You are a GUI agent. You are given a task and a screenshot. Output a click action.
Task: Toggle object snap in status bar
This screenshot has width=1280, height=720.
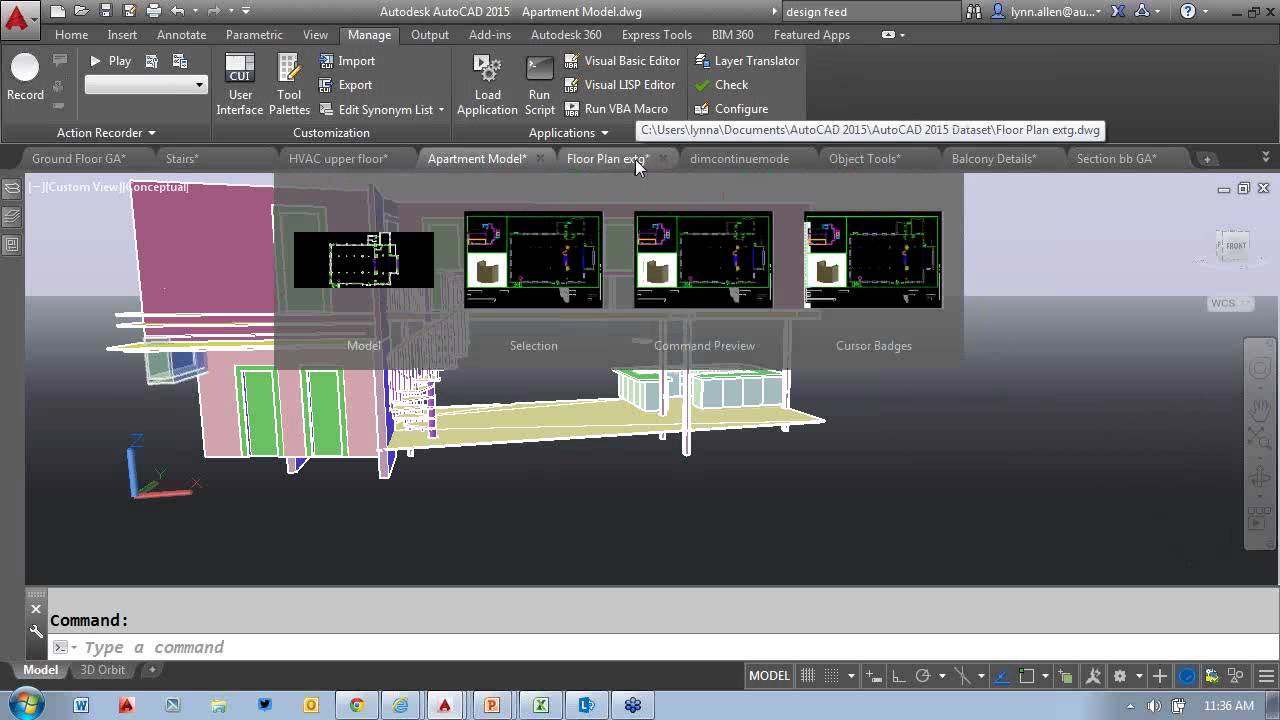tap(1026, 676)
